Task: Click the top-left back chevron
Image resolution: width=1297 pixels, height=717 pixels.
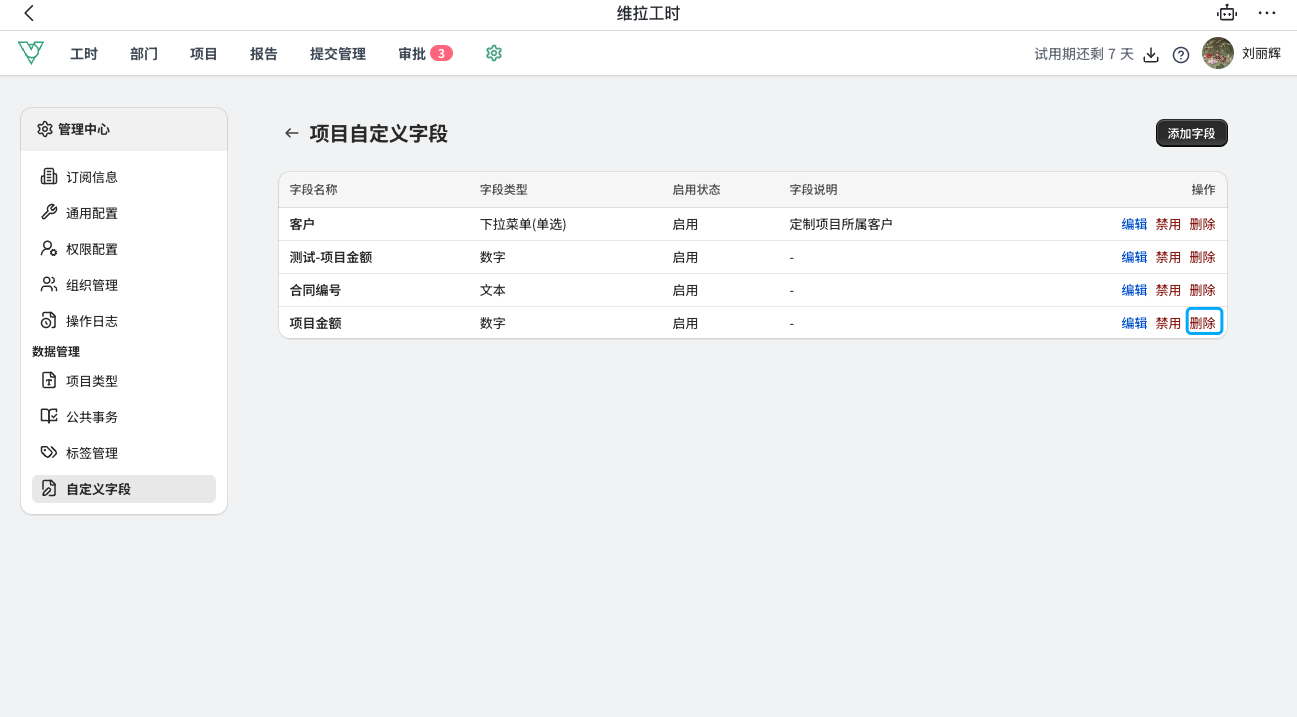Action: tap(29, 13)
